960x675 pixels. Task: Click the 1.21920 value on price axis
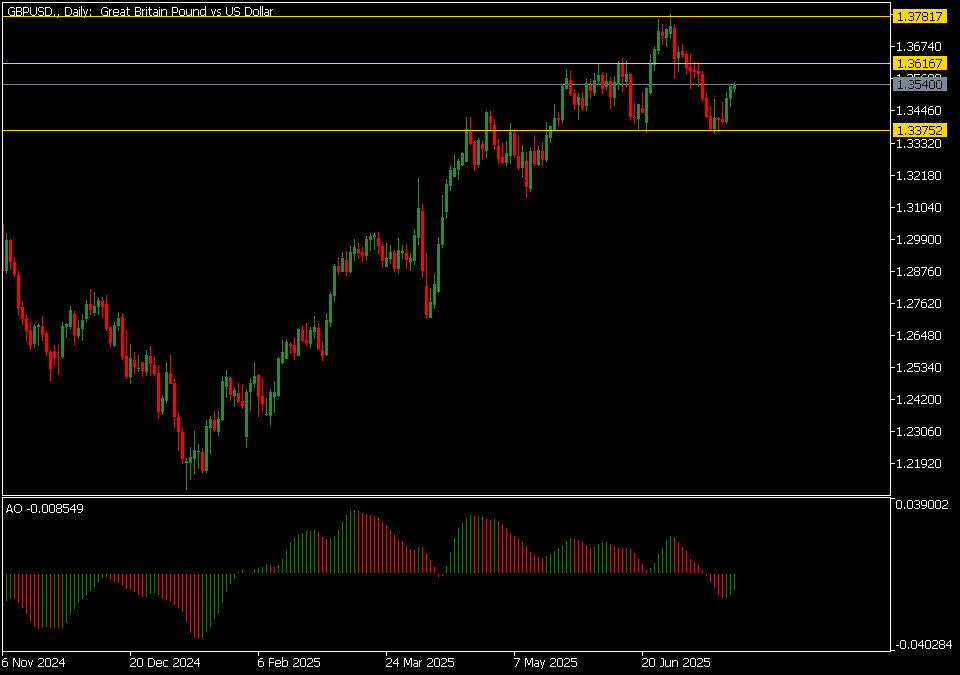click(920, 464)
